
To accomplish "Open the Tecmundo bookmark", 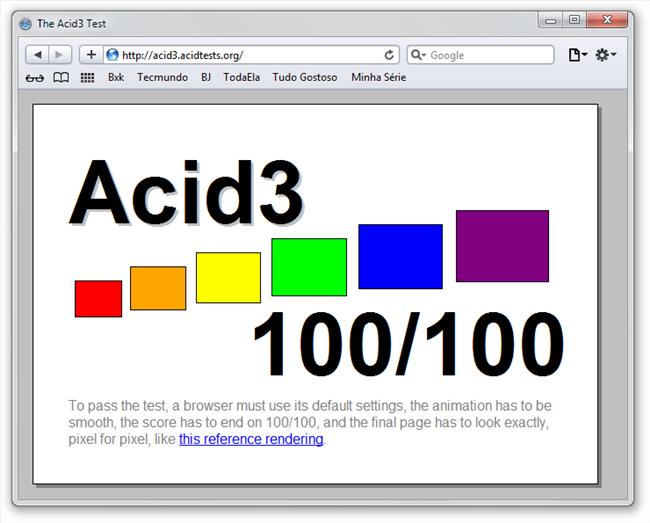I will (x=162, y=77).
